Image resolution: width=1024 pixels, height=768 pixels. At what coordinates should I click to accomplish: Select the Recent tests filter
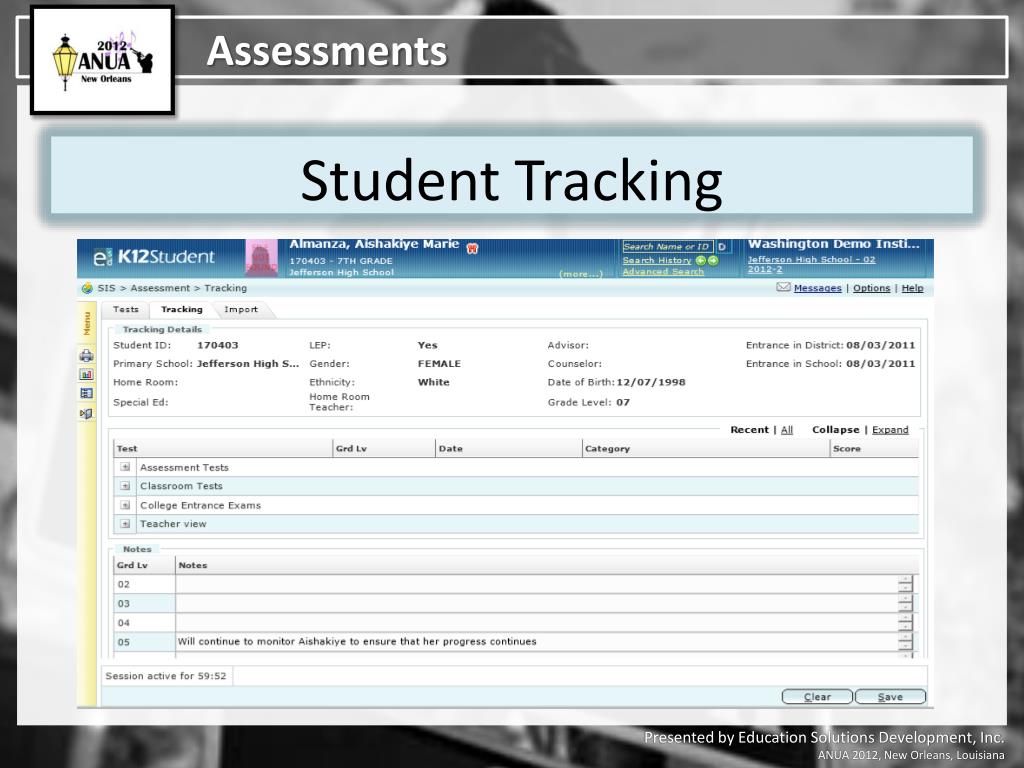749,430
